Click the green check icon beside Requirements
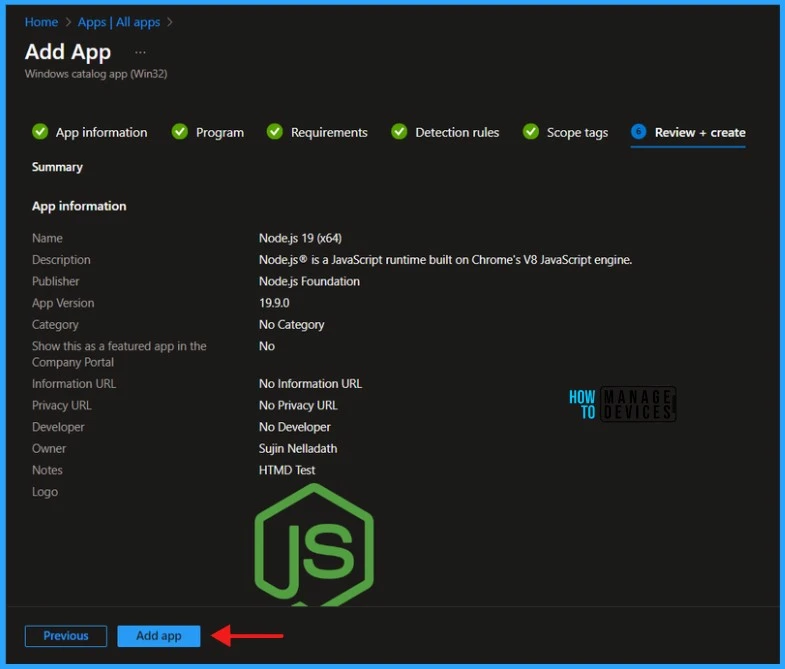Image resolution: width=785 pixels, height=669 pixels. 275,132
